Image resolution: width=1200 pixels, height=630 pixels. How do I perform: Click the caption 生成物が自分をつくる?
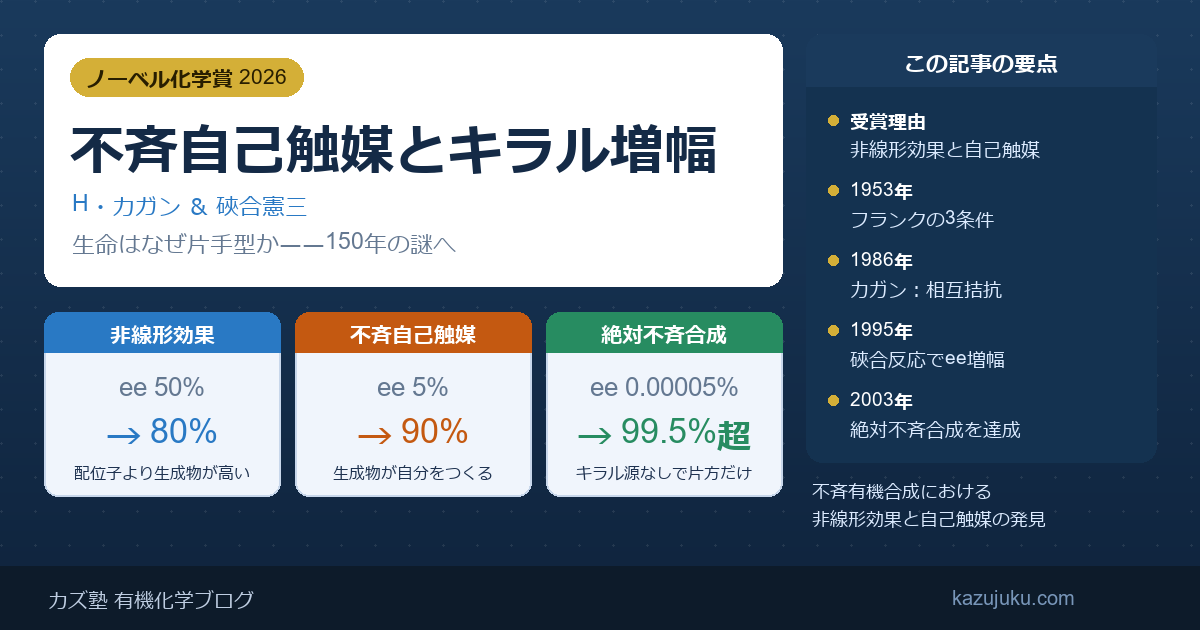(413, 474)
